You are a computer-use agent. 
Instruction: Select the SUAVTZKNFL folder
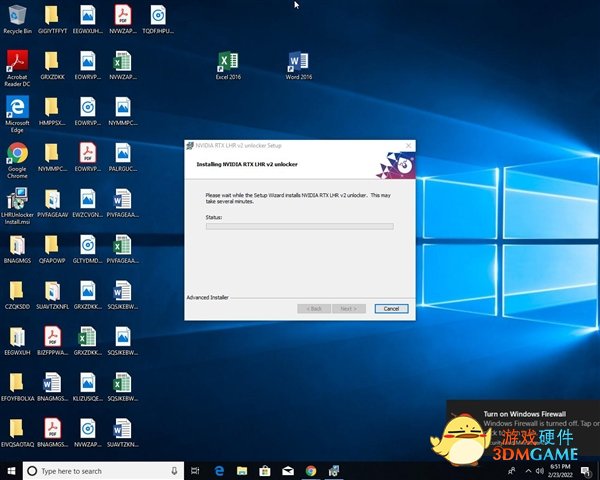(x=52, y=296)
